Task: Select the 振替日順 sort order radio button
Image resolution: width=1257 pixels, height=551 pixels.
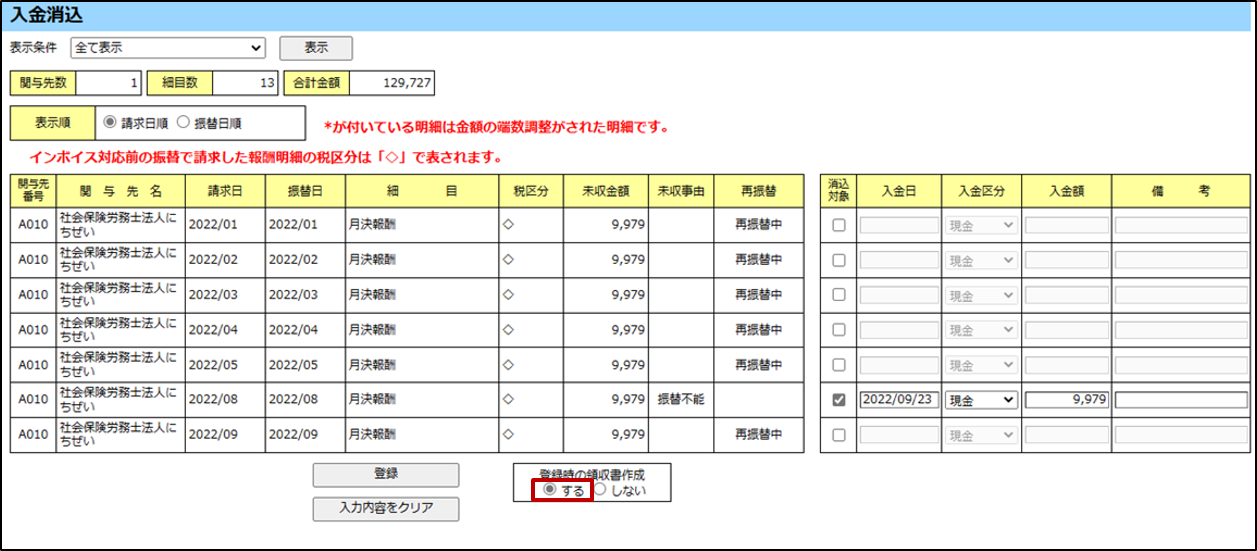Action: 182,123
